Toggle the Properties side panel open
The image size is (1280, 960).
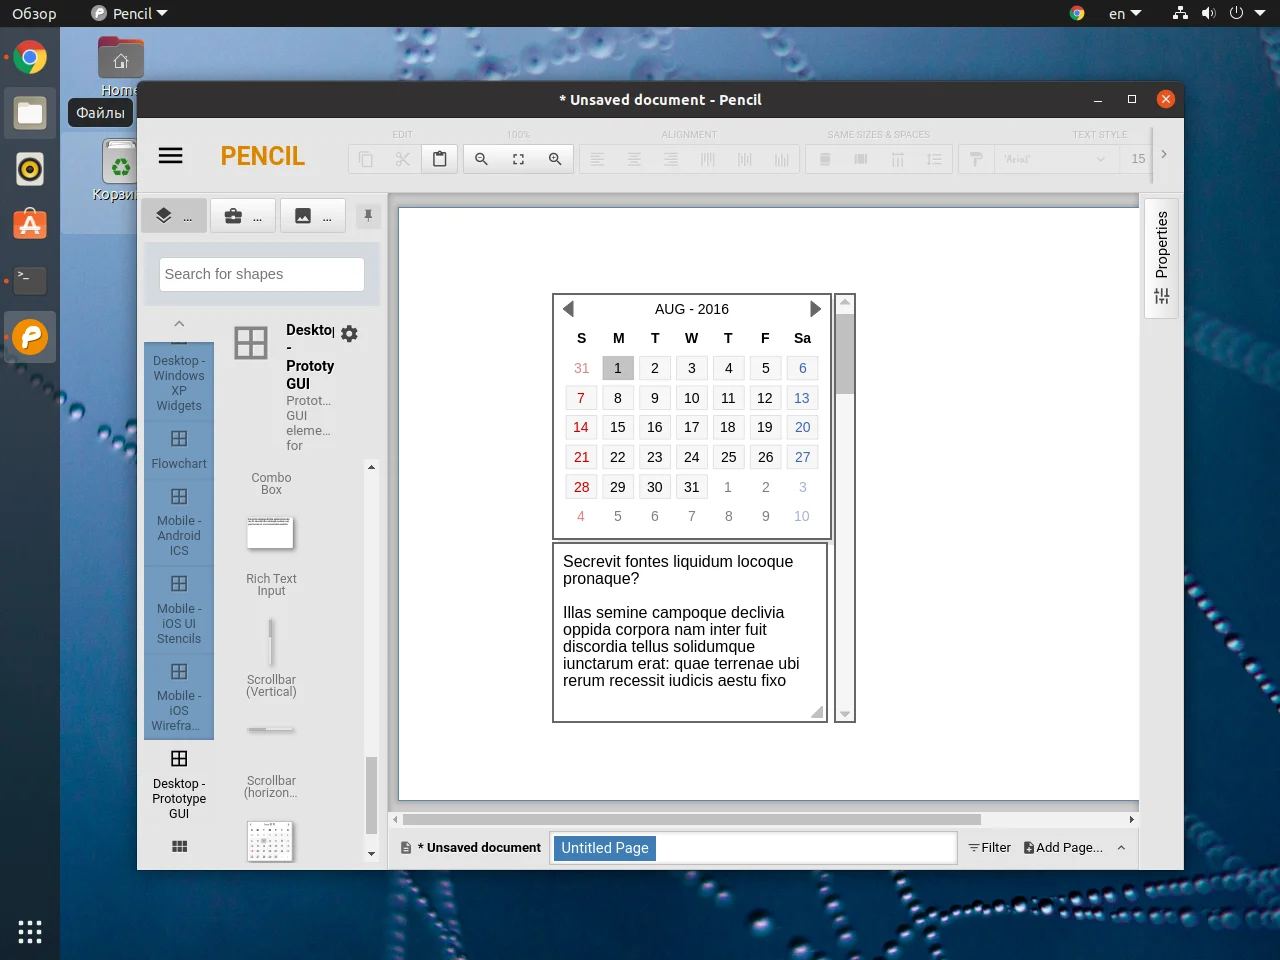tap(1161, 246)
